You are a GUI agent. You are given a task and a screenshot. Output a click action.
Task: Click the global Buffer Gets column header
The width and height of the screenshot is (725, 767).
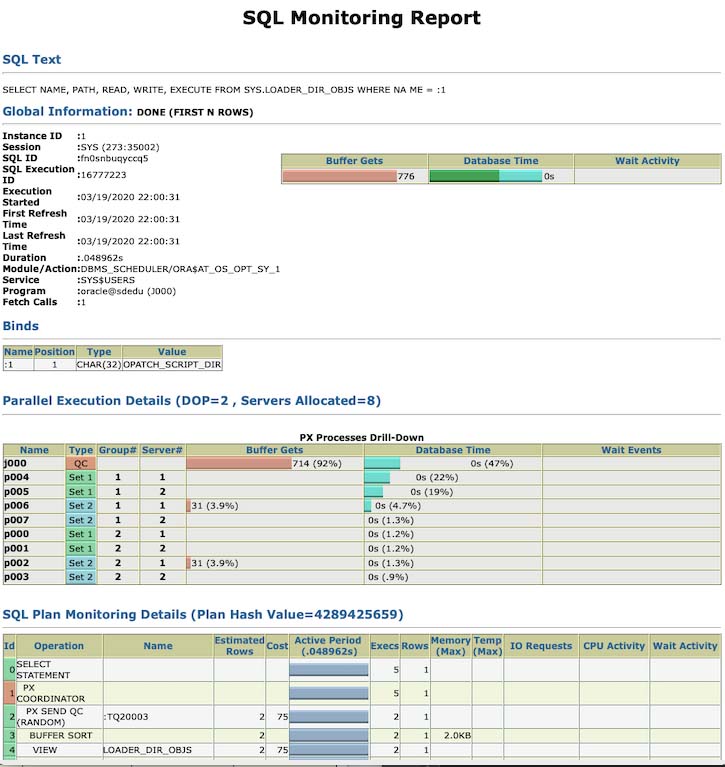(x=354, y=161)
